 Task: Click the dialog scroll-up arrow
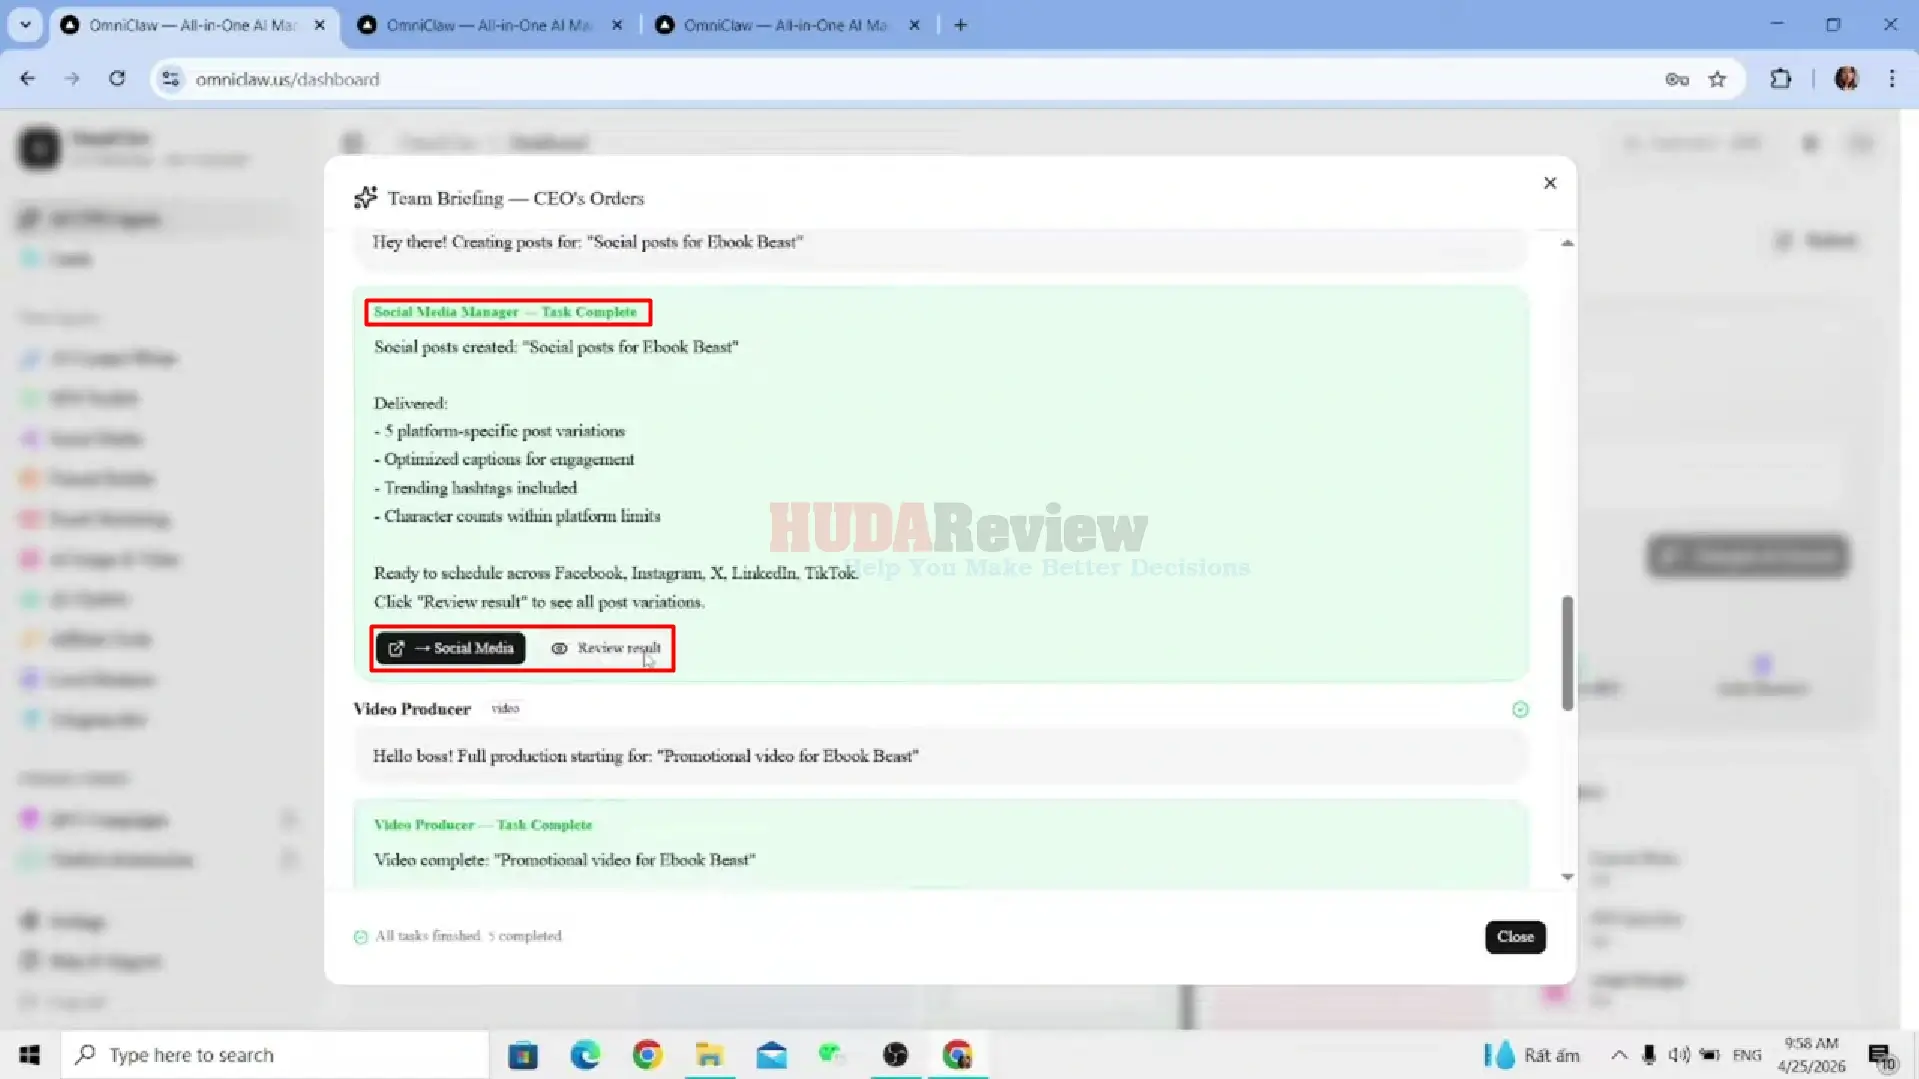point(1567,243)
